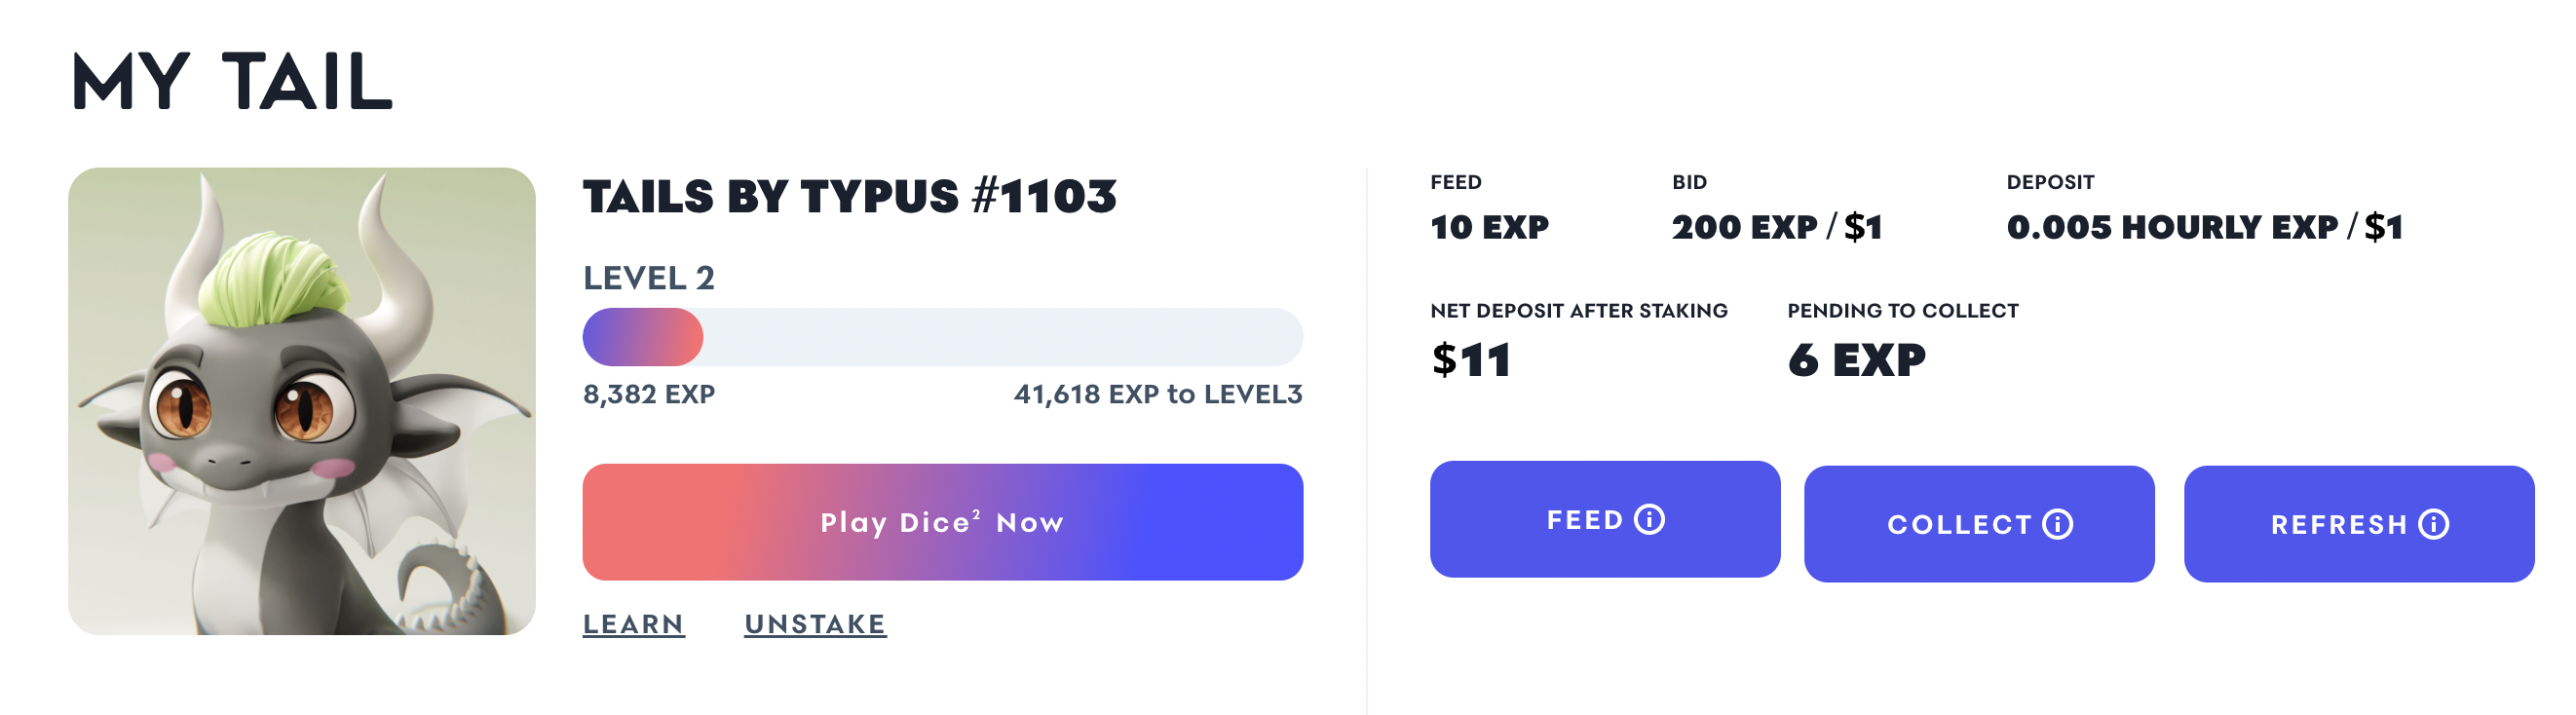This screenshot has height=715, width=2576.
Task: Click the info icon on FEED button
Action: click(1649, 520)
